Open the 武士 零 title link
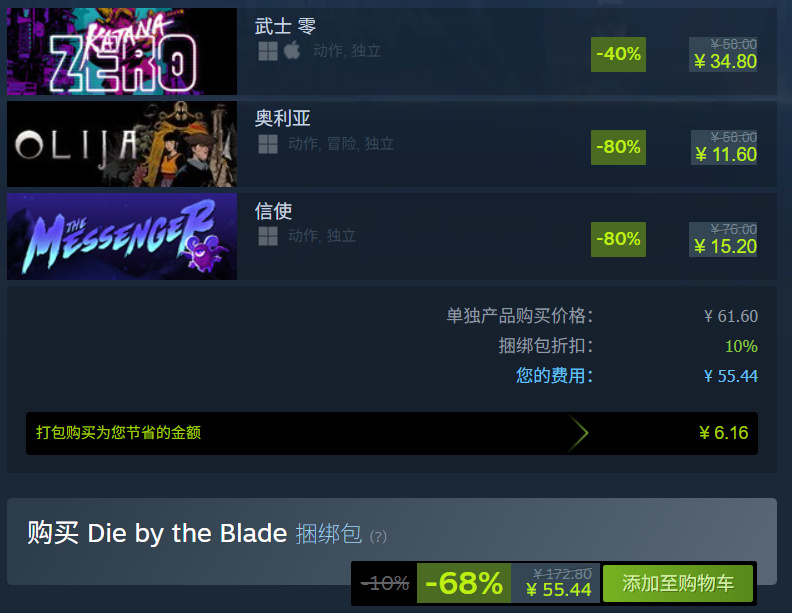The width and height of the screenshot is (792, 613). (x=285, y=26)
